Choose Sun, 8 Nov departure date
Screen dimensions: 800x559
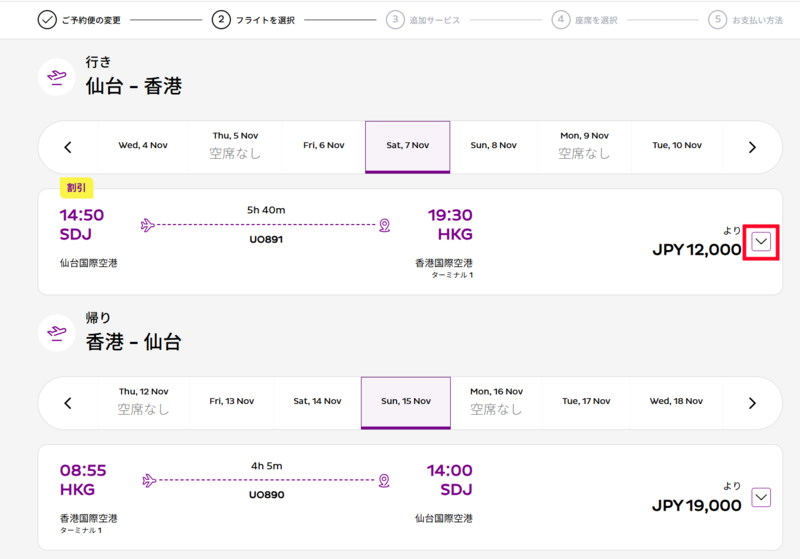point(493,145)
